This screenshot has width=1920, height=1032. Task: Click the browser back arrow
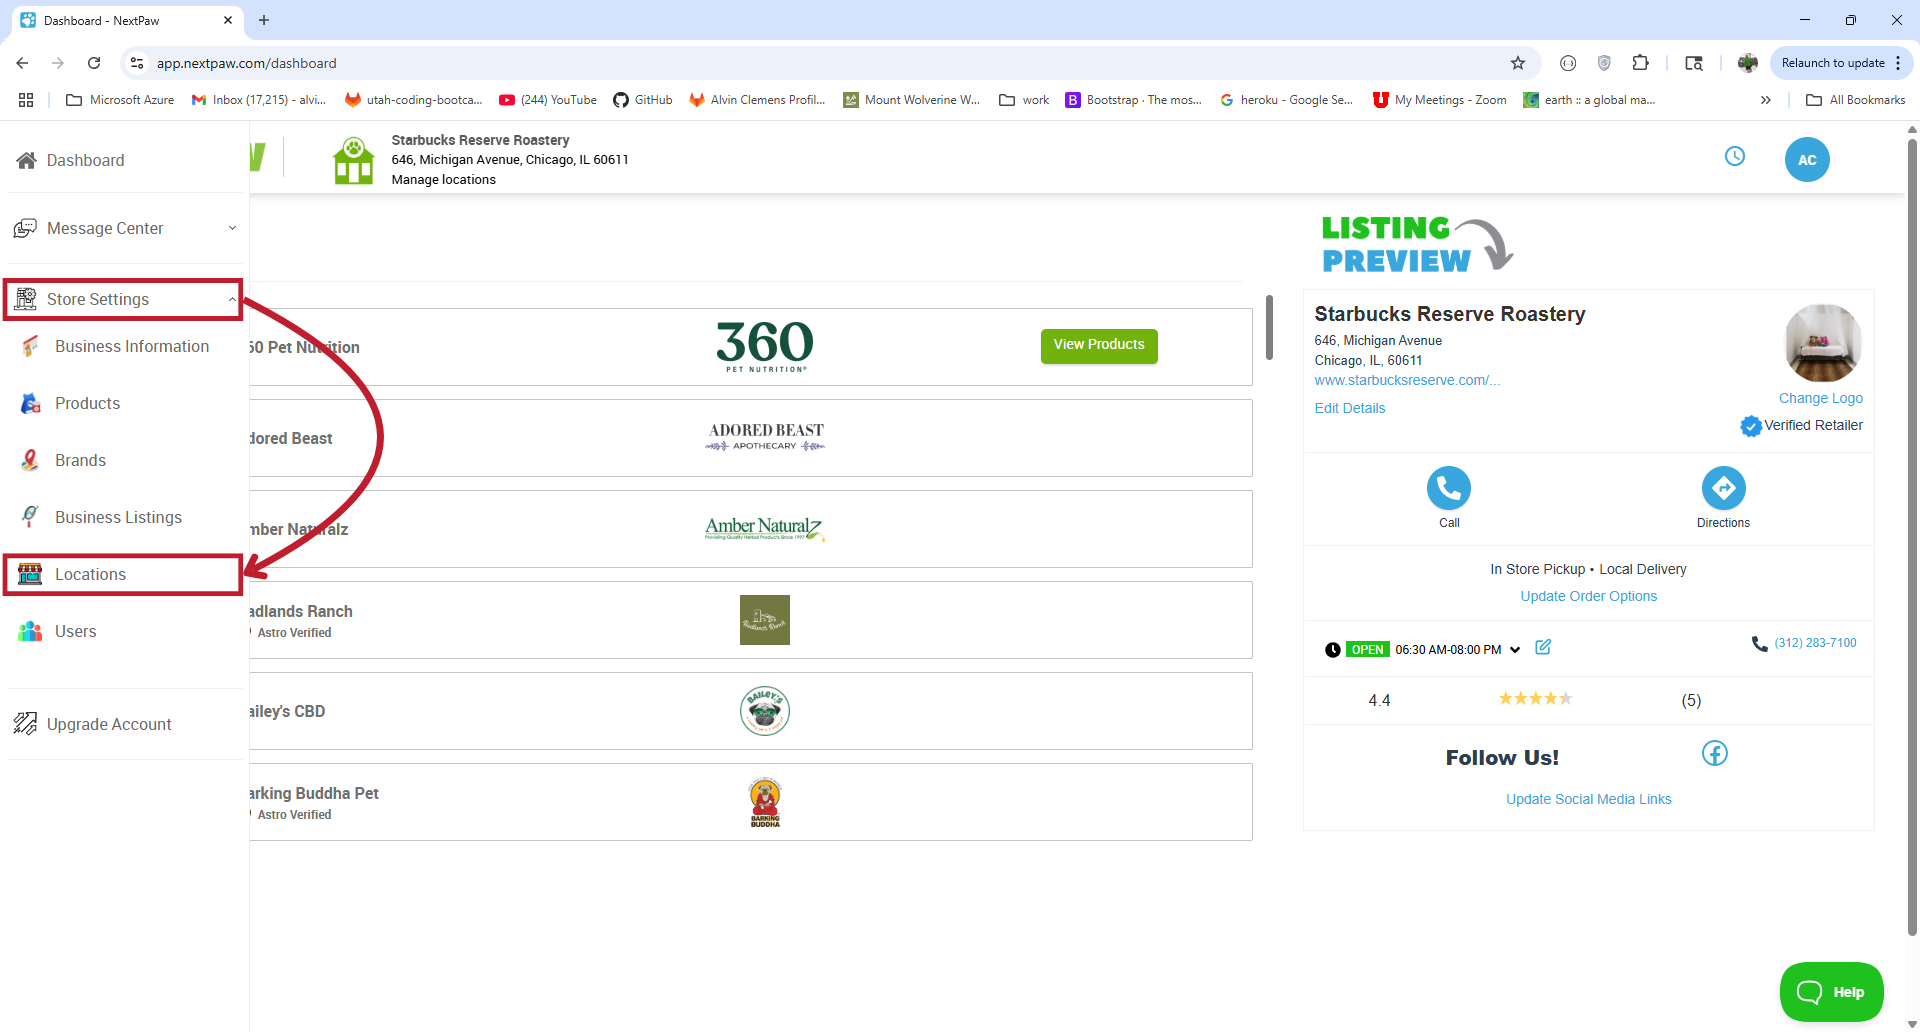point(22,63)
